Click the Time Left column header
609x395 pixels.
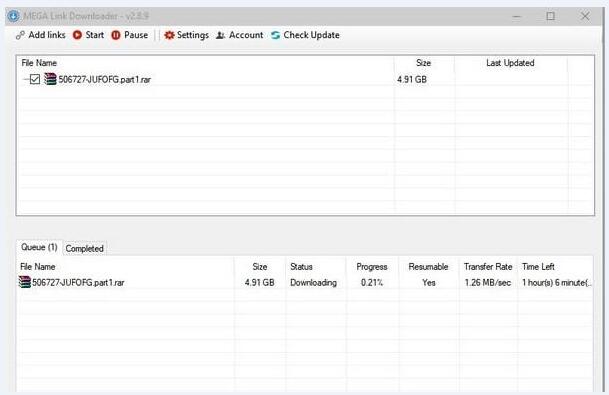tap(538, 267)
